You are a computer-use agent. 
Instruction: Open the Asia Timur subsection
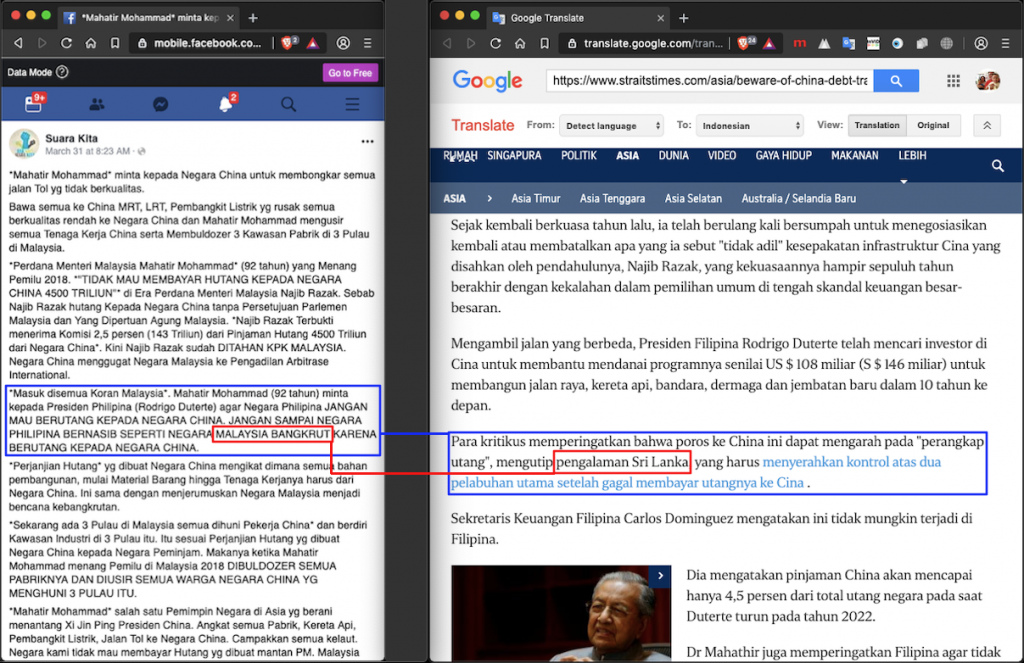[x=536, y=199]
